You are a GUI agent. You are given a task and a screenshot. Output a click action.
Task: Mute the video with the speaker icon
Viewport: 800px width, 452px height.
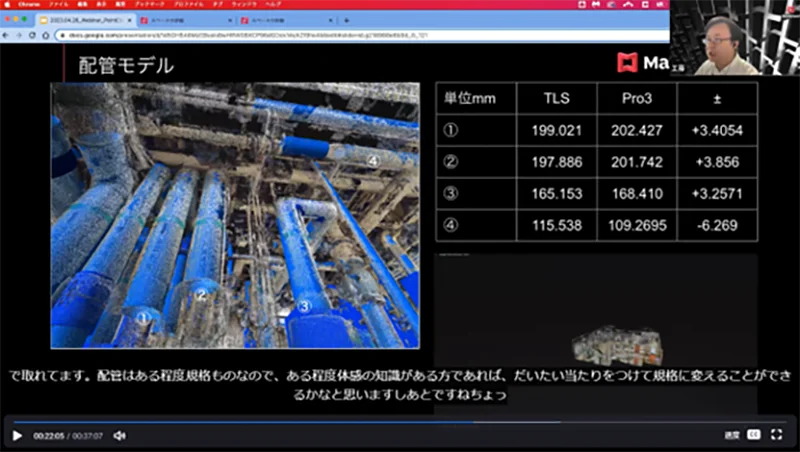click(x=119, y=435)
